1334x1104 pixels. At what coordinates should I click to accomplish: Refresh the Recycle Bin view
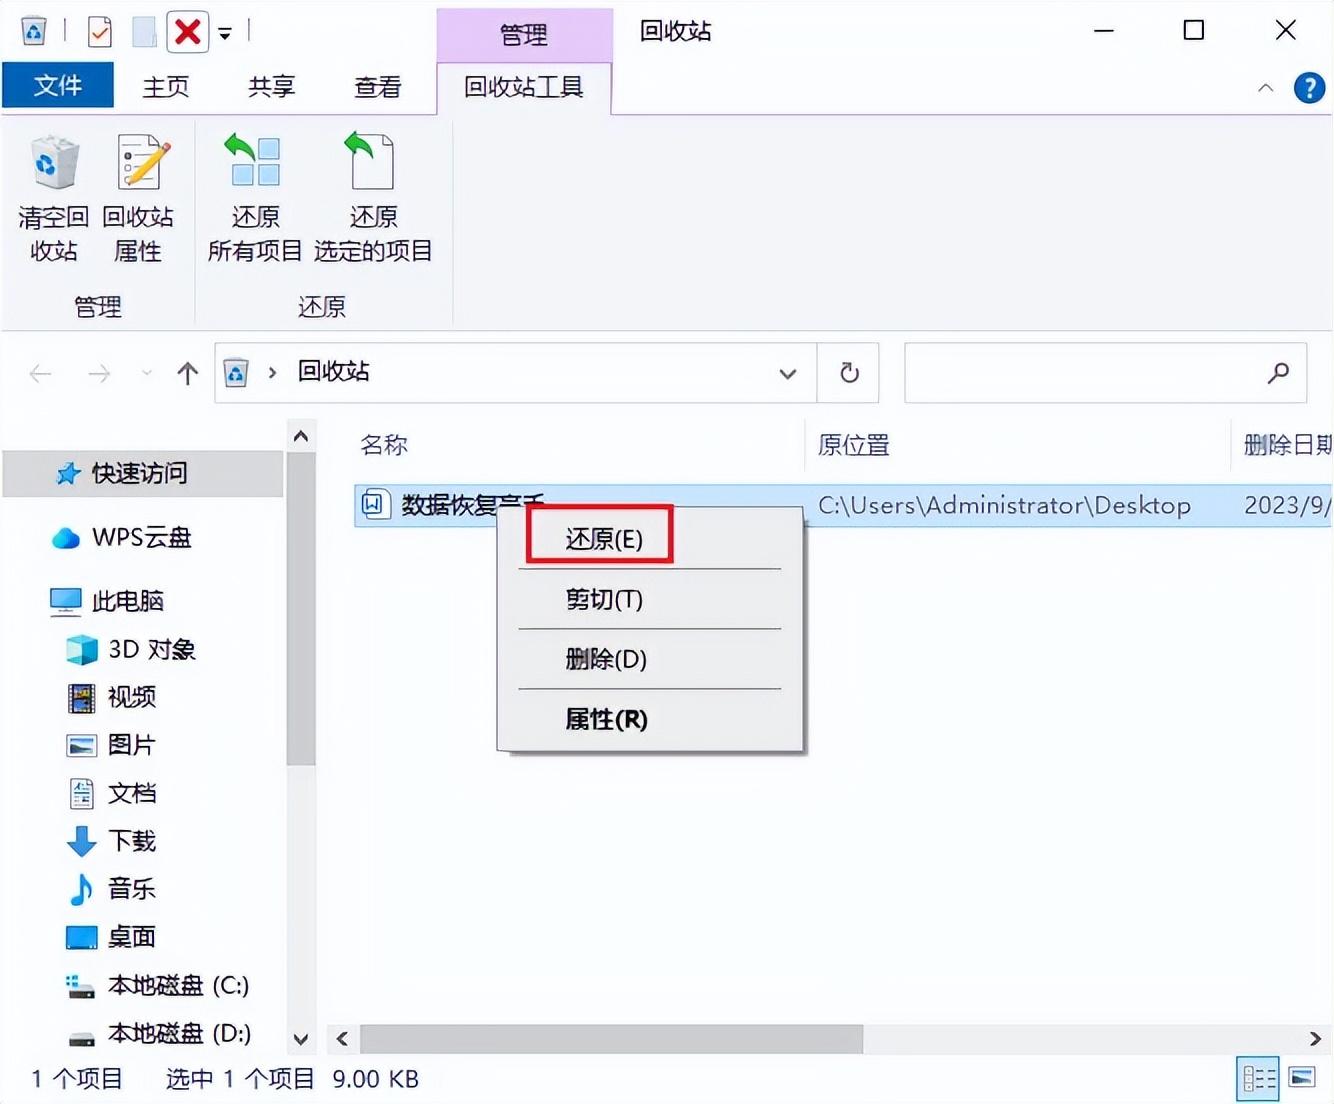pyautogui.click(x=849, y=373)
